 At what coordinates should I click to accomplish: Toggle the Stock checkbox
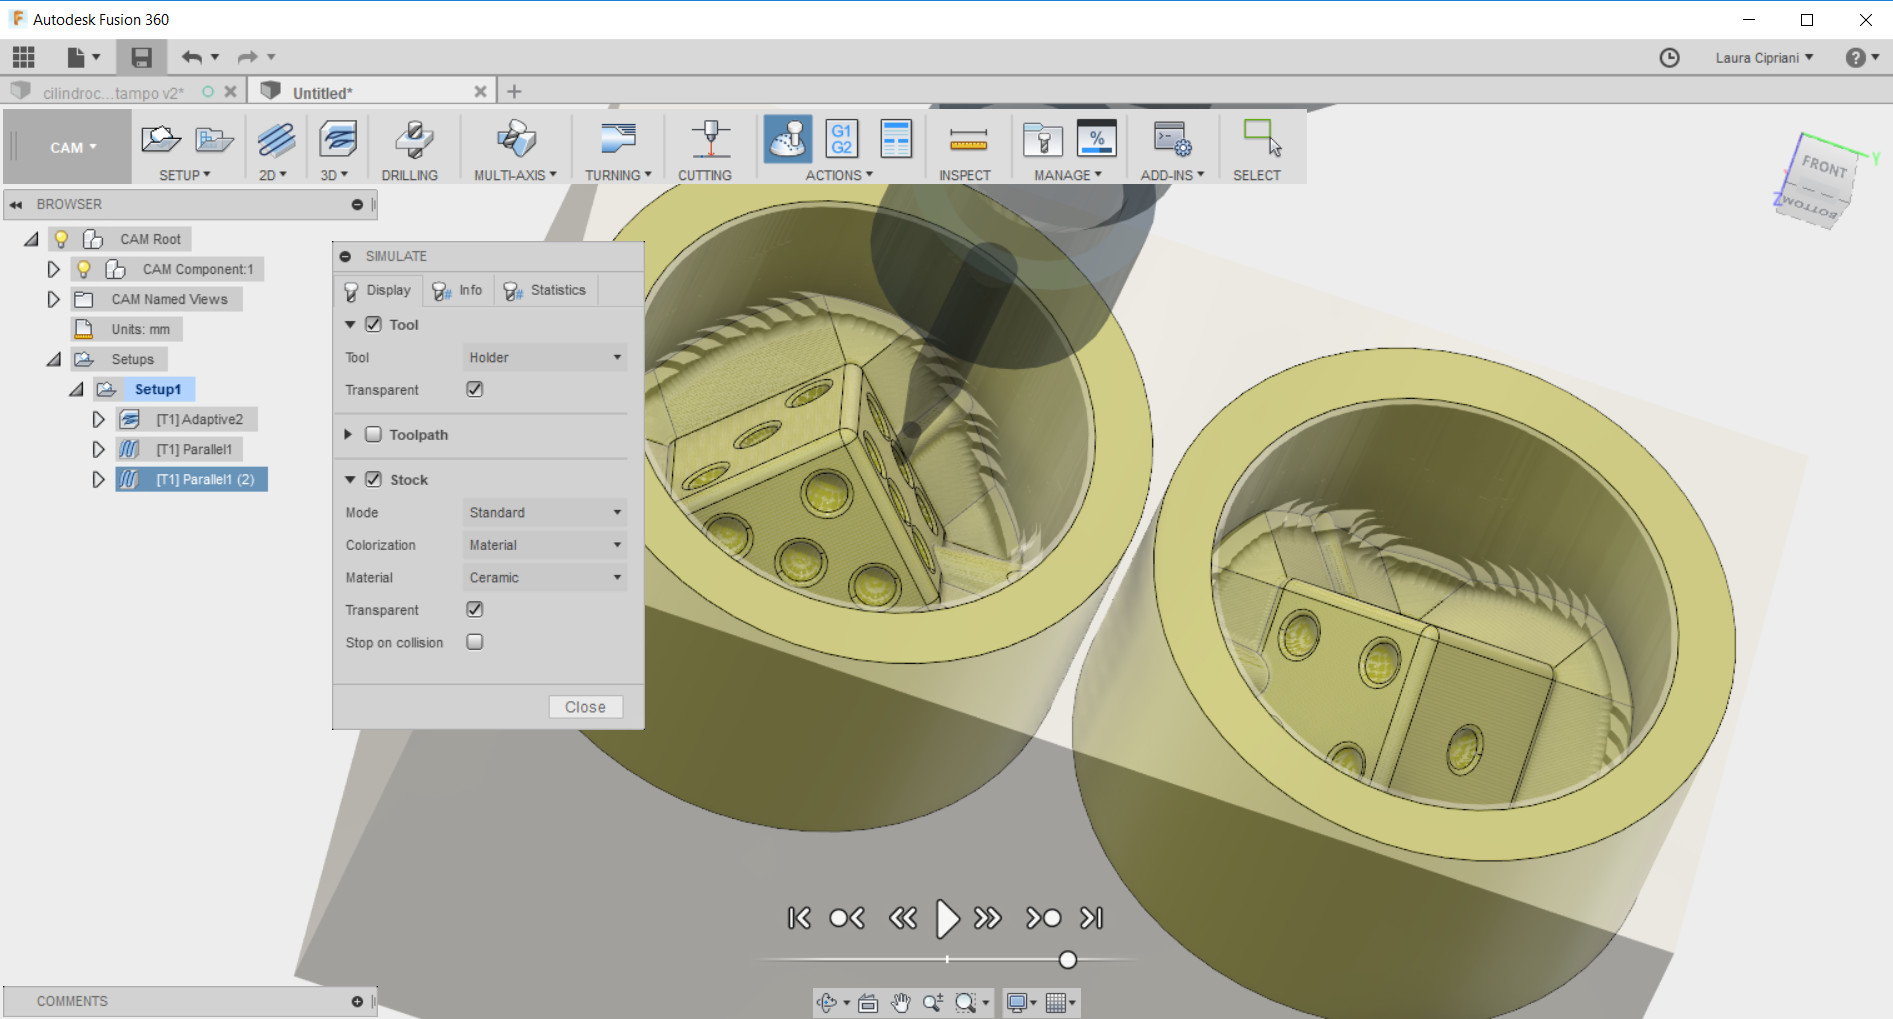point(374,480)
